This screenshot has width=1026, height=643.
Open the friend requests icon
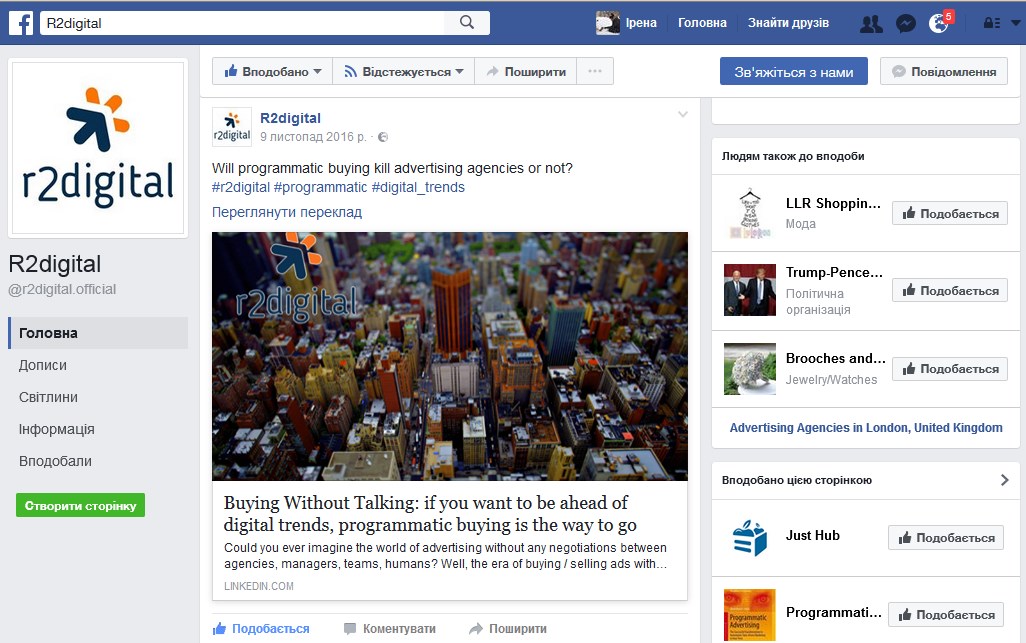click(871, 24)
